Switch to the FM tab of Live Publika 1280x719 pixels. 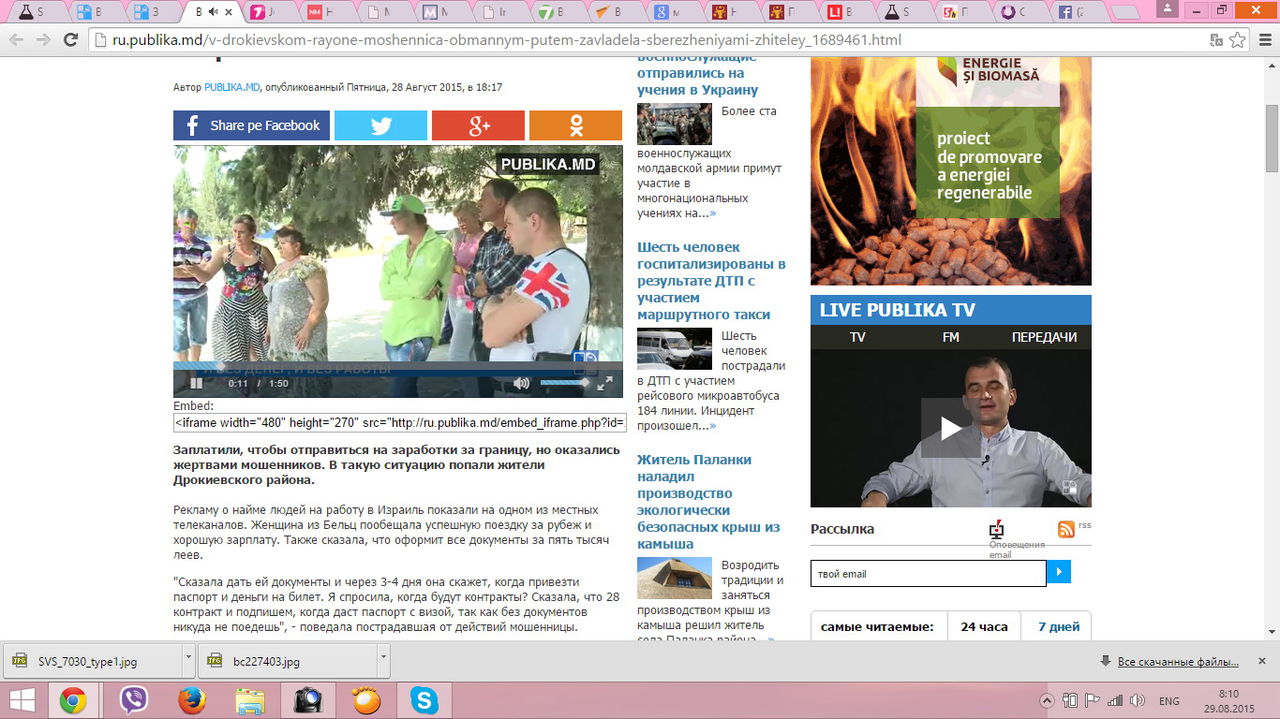coord(950,337)
